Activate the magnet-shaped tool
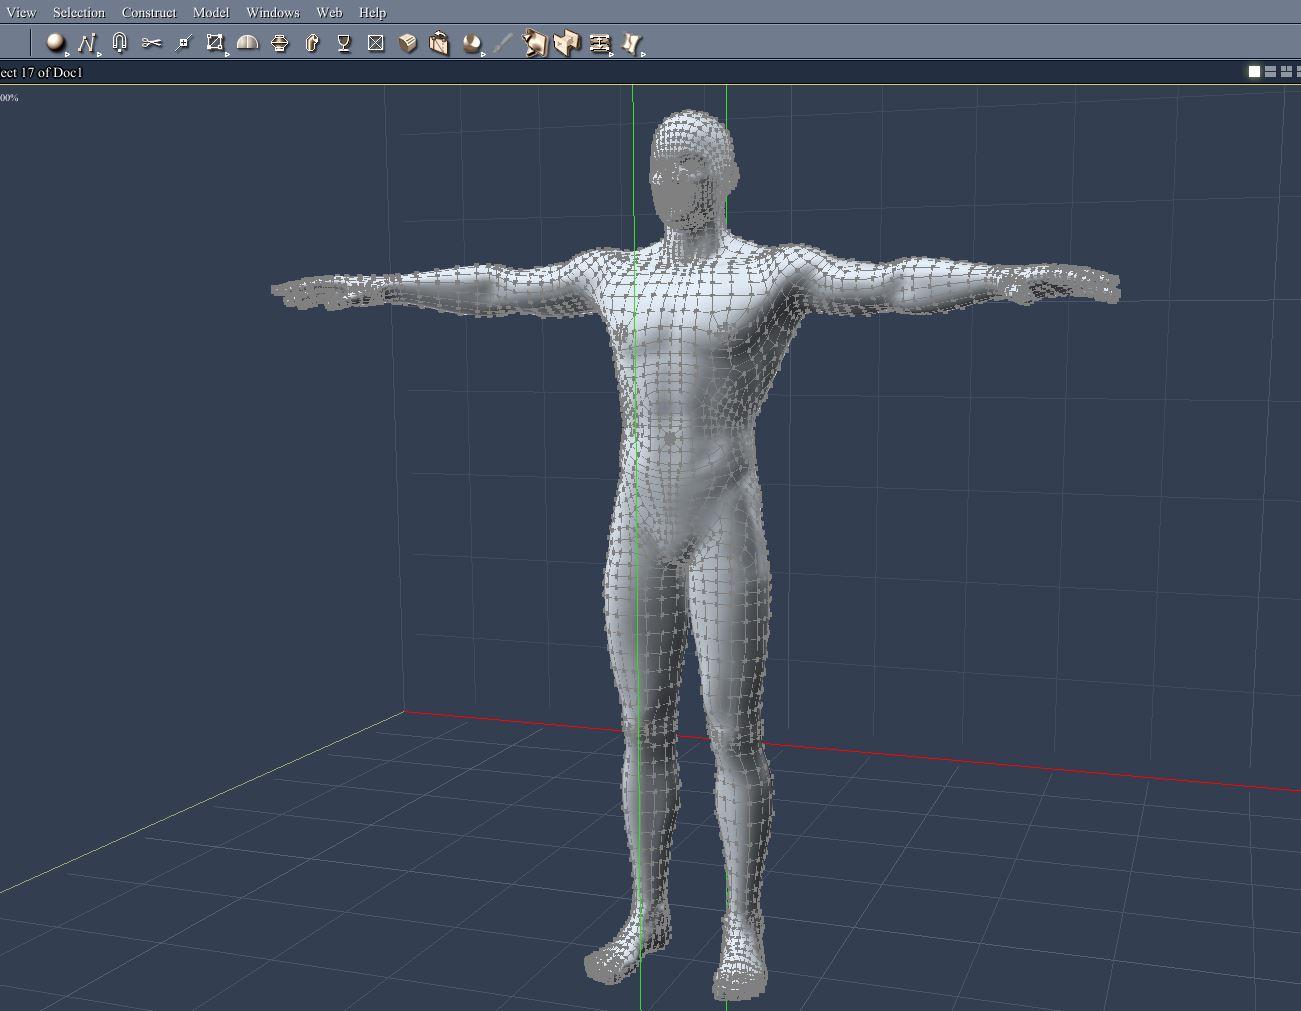Image resolution: width=1301 pixels, height=1011 pixels. [x=120, y=43]
